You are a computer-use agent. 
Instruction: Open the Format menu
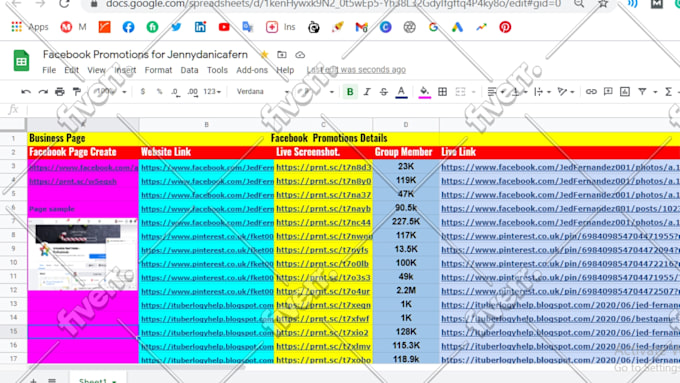coord(158,70)
